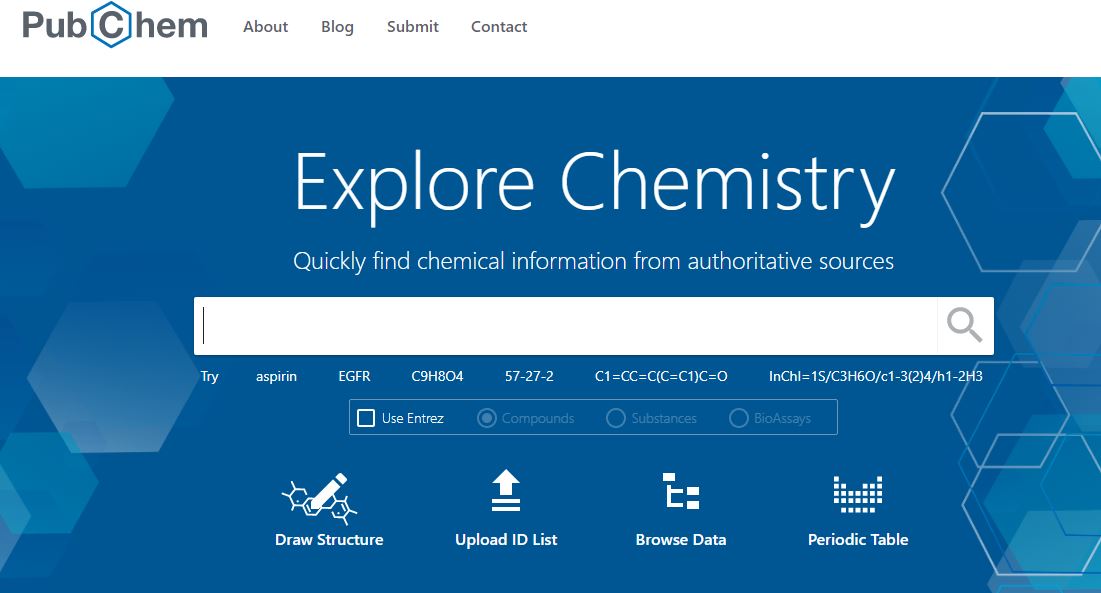Click the Upload ID List label

506,540
